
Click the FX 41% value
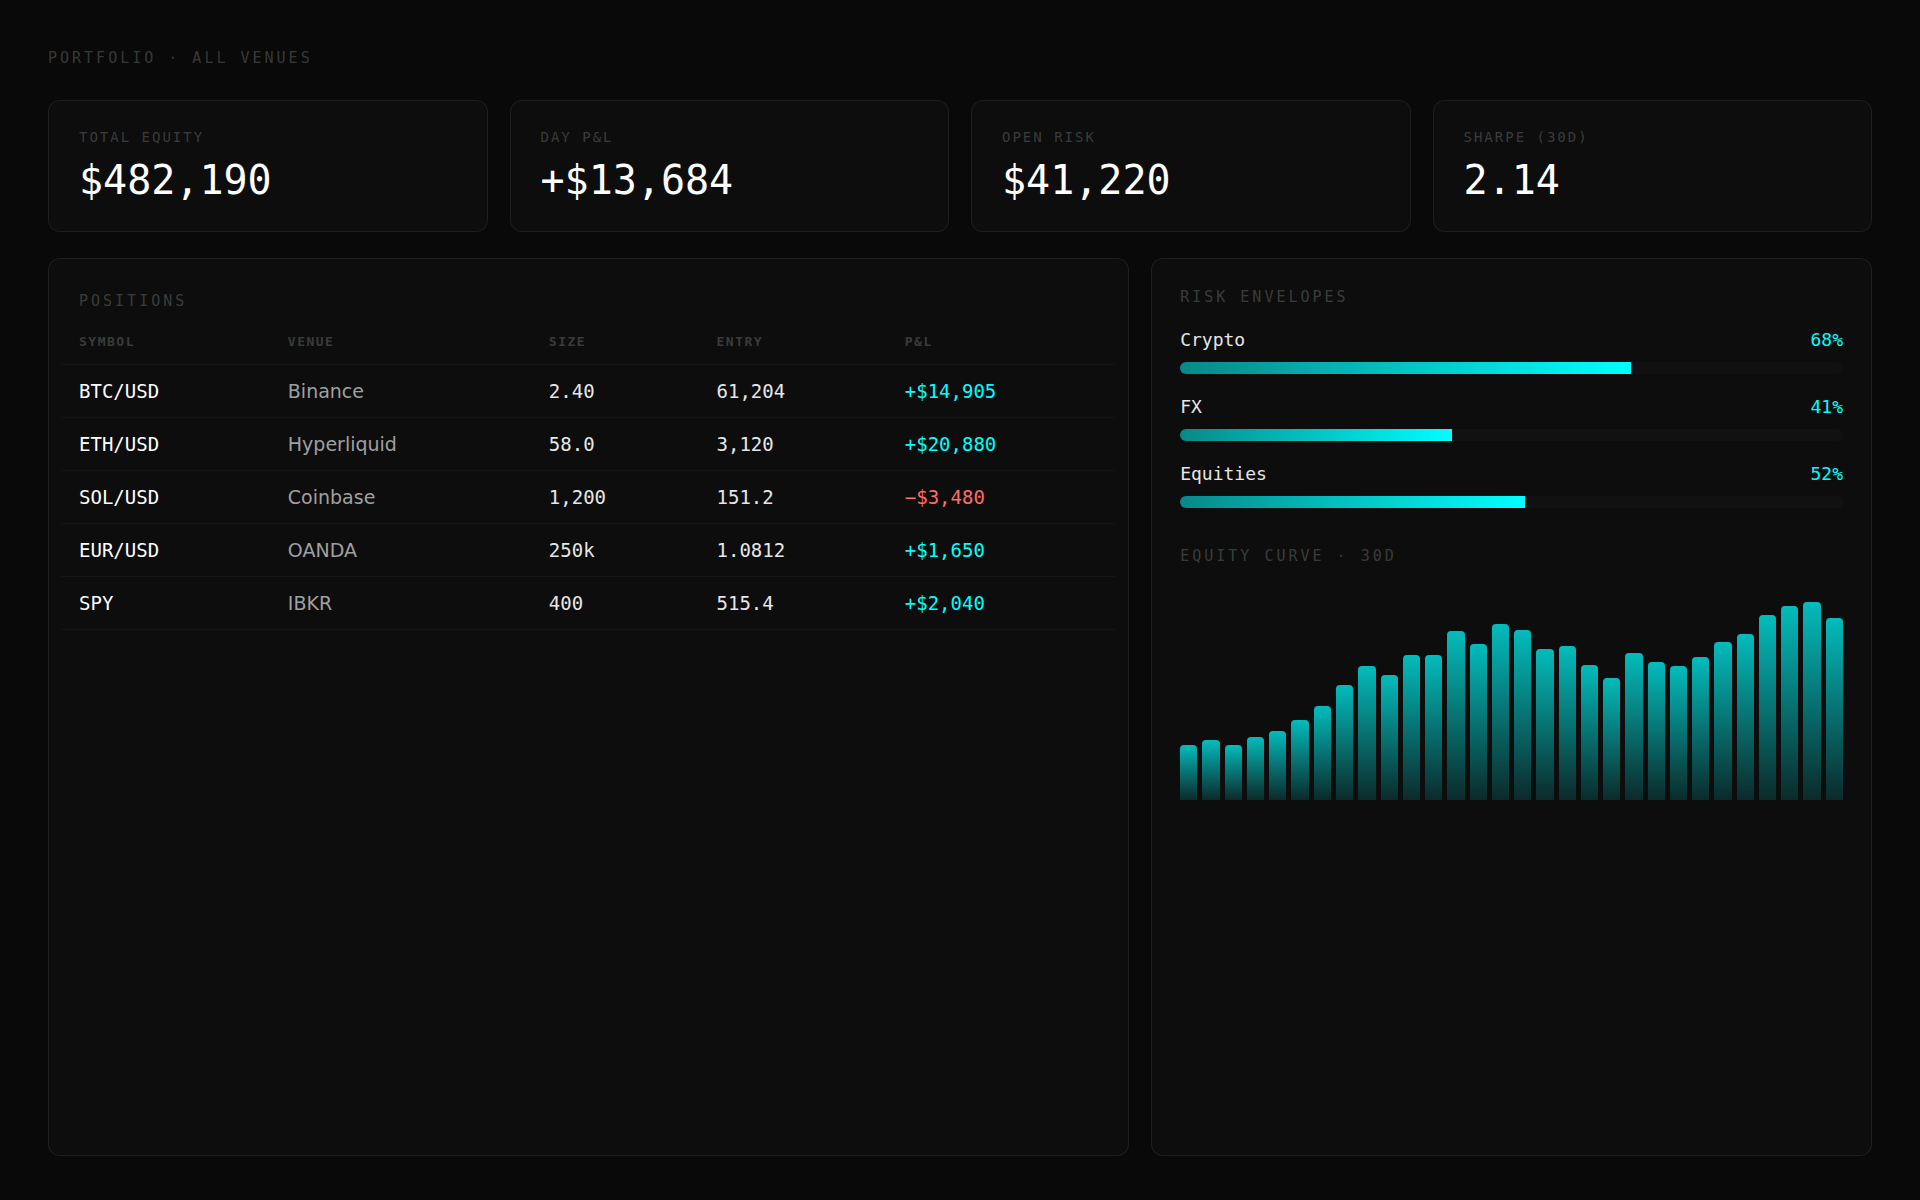1826,407
